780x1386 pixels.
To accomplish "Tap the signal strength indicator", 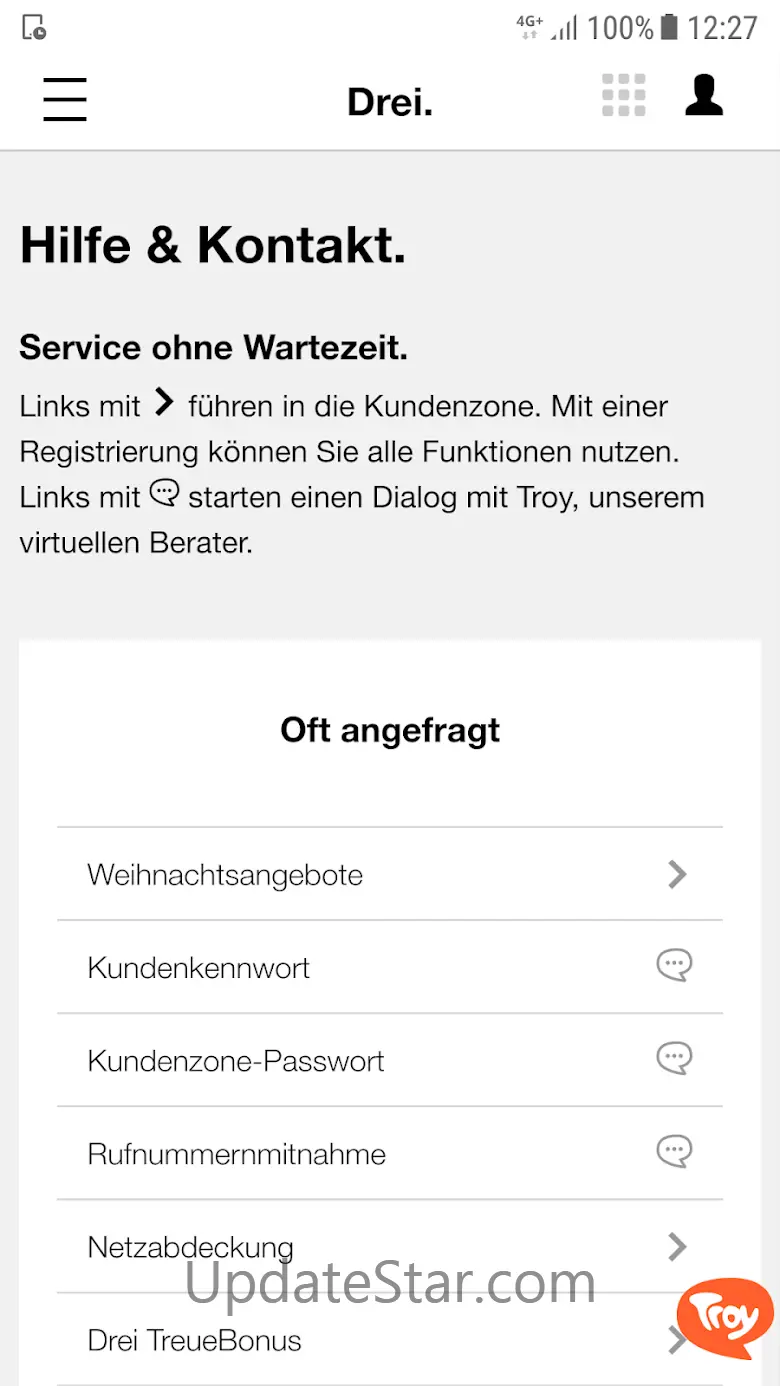I will [x=565, y=28].
